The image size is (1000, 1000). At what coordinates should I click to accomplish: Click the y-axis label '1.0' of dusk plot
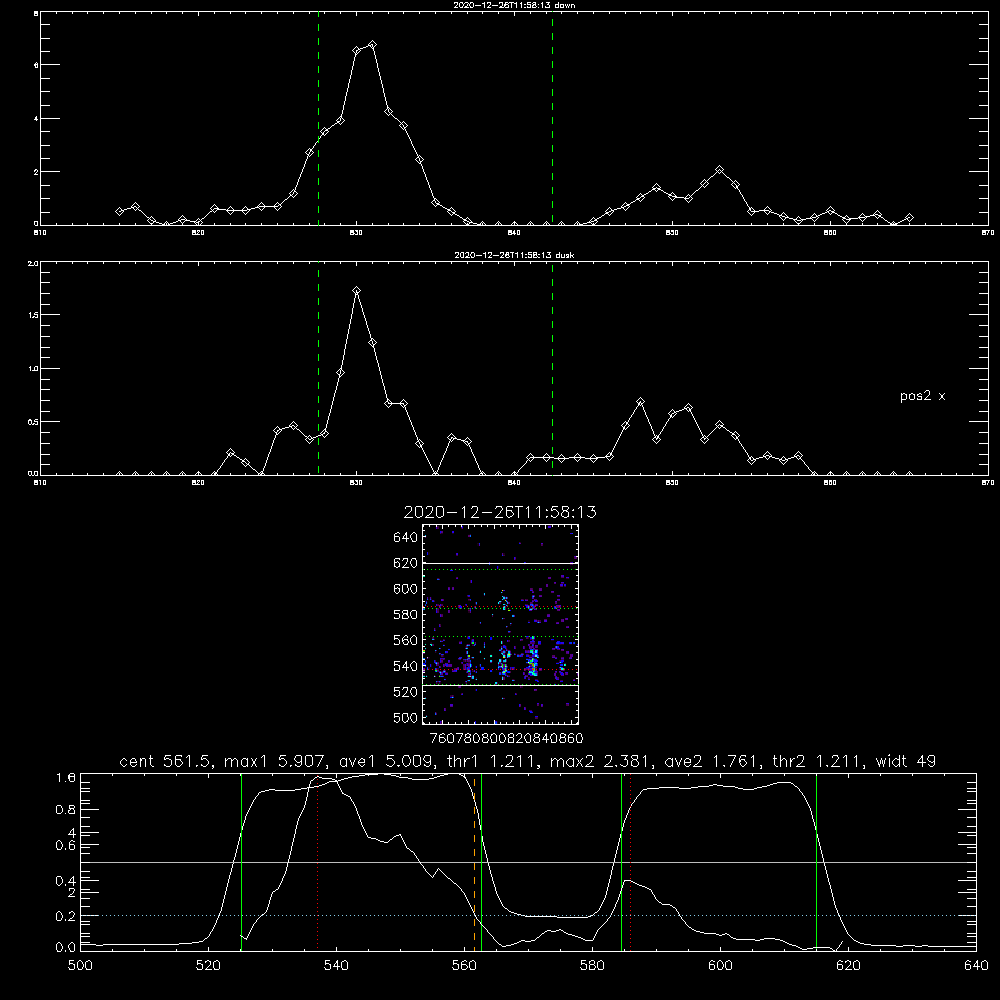(34, 369)
